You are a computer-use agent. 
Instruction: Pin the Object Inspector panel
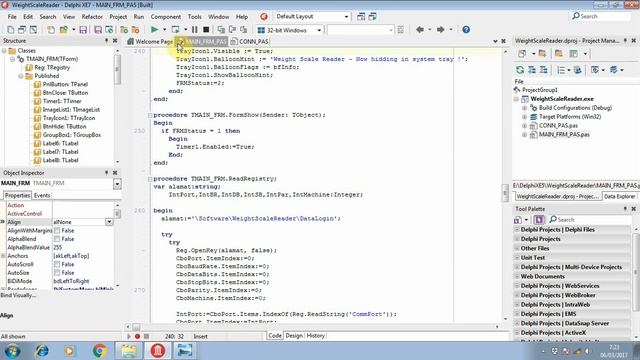(107, 173)
